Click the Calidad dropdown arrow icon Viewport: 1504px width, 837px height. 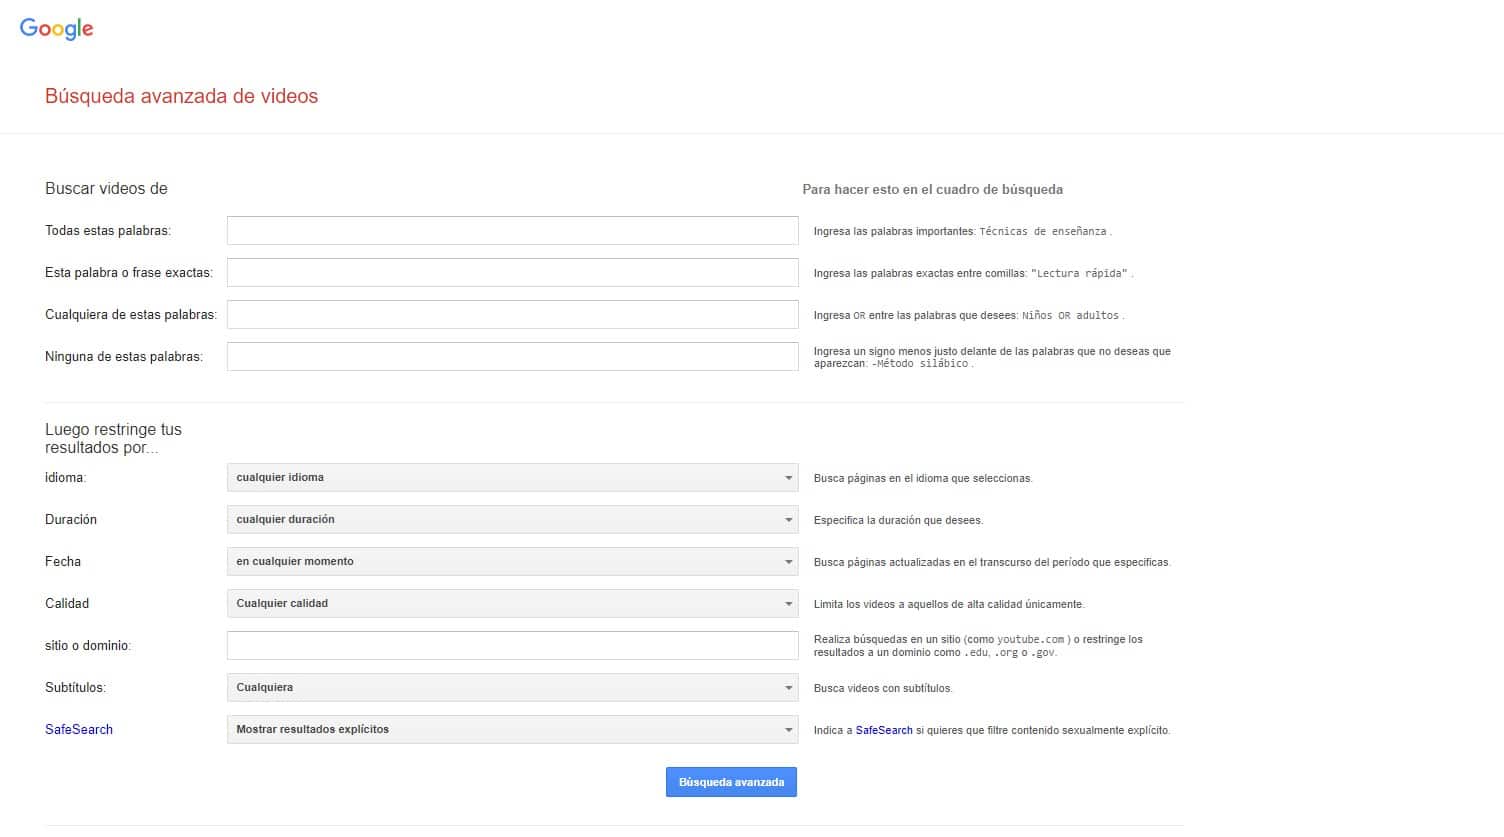coord(787,603)
